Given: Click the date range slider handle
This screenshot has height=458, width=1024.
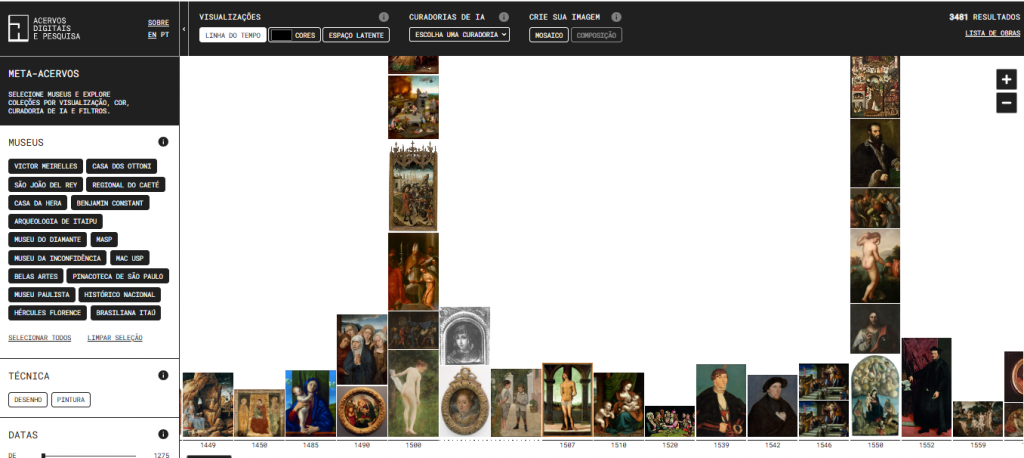Looking at the screenshot, I should pos(42,455).
